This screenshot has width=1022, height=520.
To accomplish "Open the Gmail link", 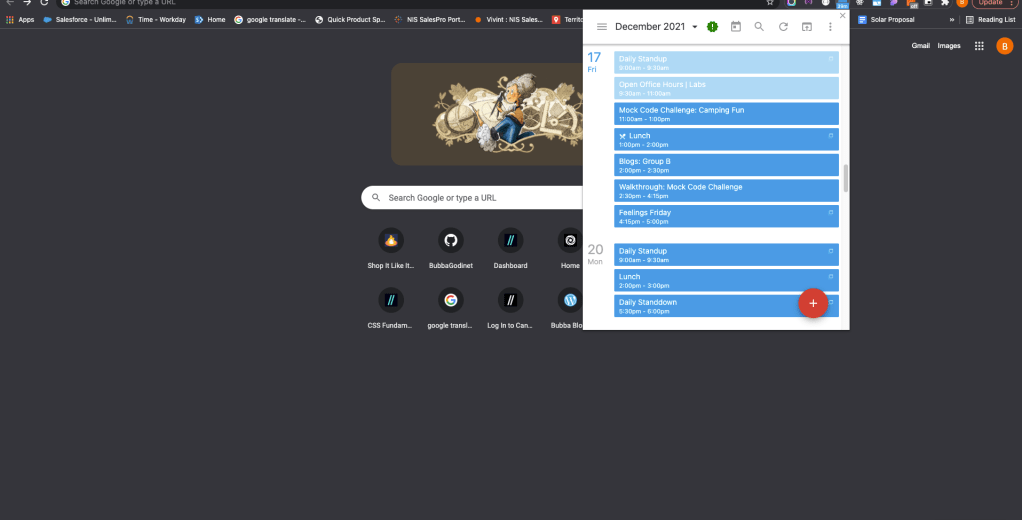I will (921, 46).
